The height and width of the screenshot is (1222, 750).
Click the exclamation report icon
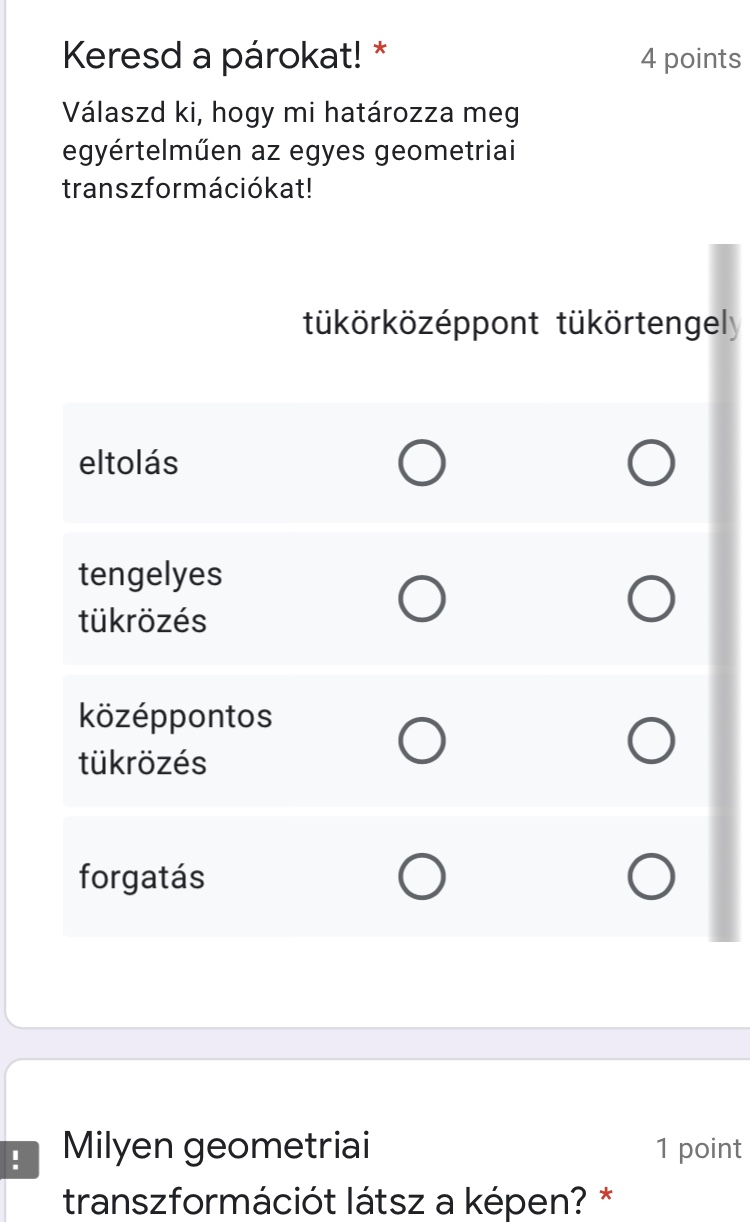tap(17, 1162)
